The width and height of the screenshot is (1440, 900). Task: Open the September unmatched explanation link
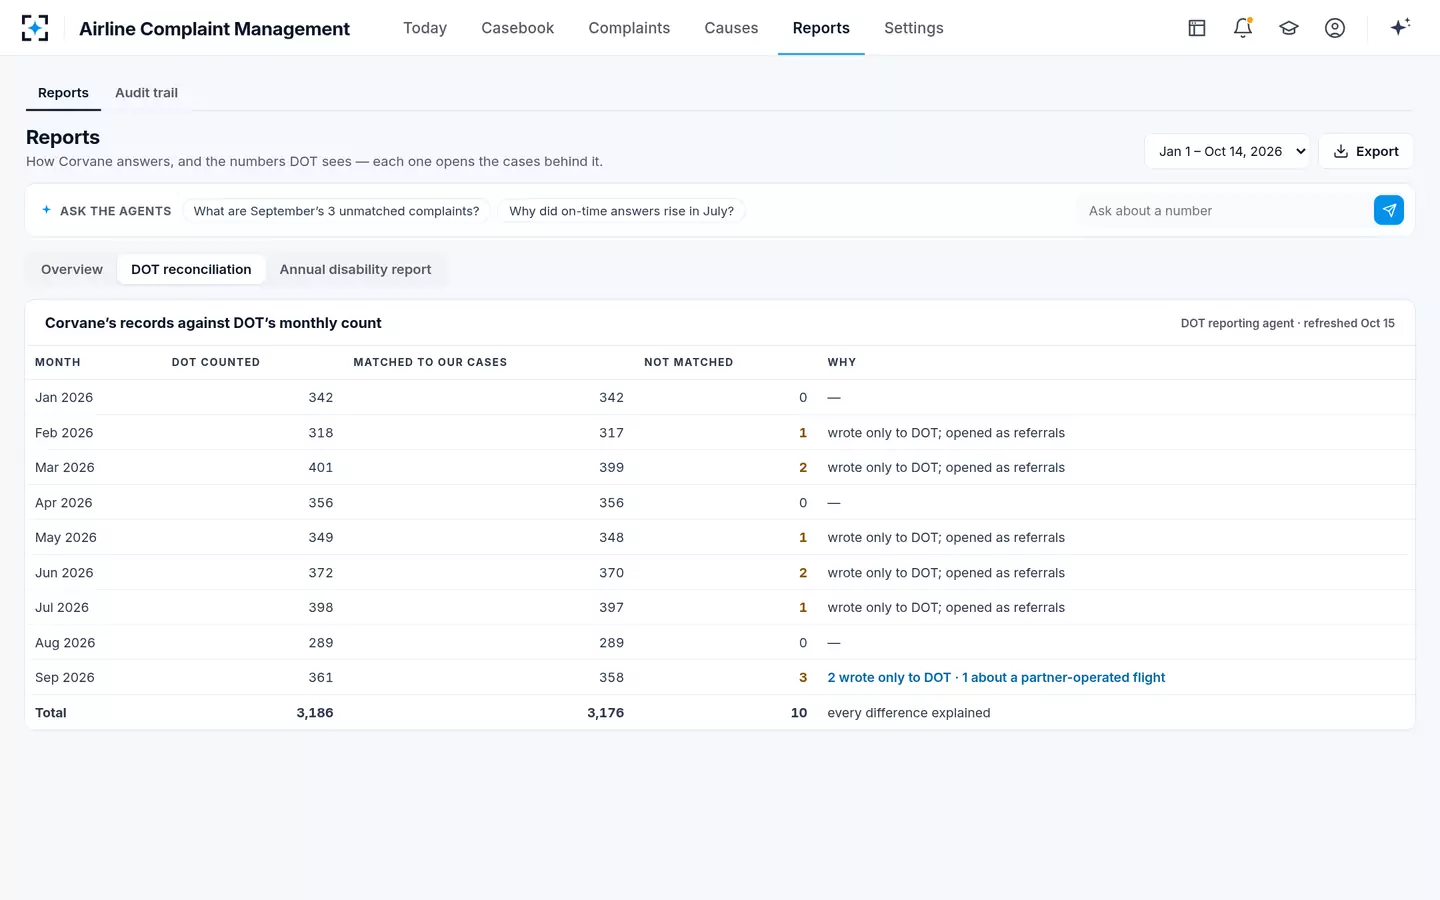tap(996, 678)
